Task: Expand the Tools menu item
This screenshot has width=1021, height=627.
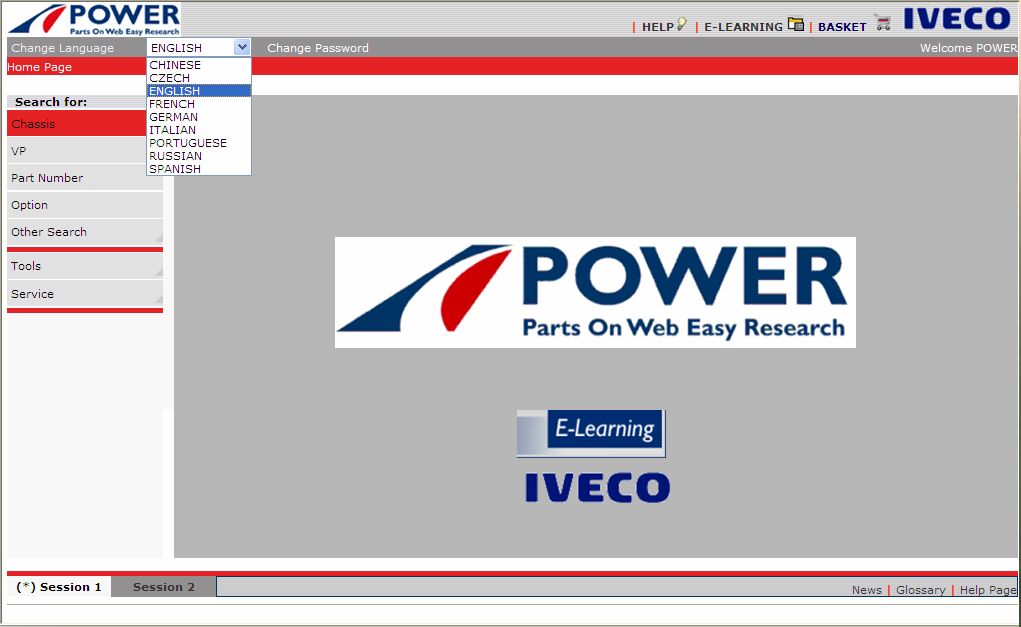Action: pyautogui.click(x=85, y=266)
